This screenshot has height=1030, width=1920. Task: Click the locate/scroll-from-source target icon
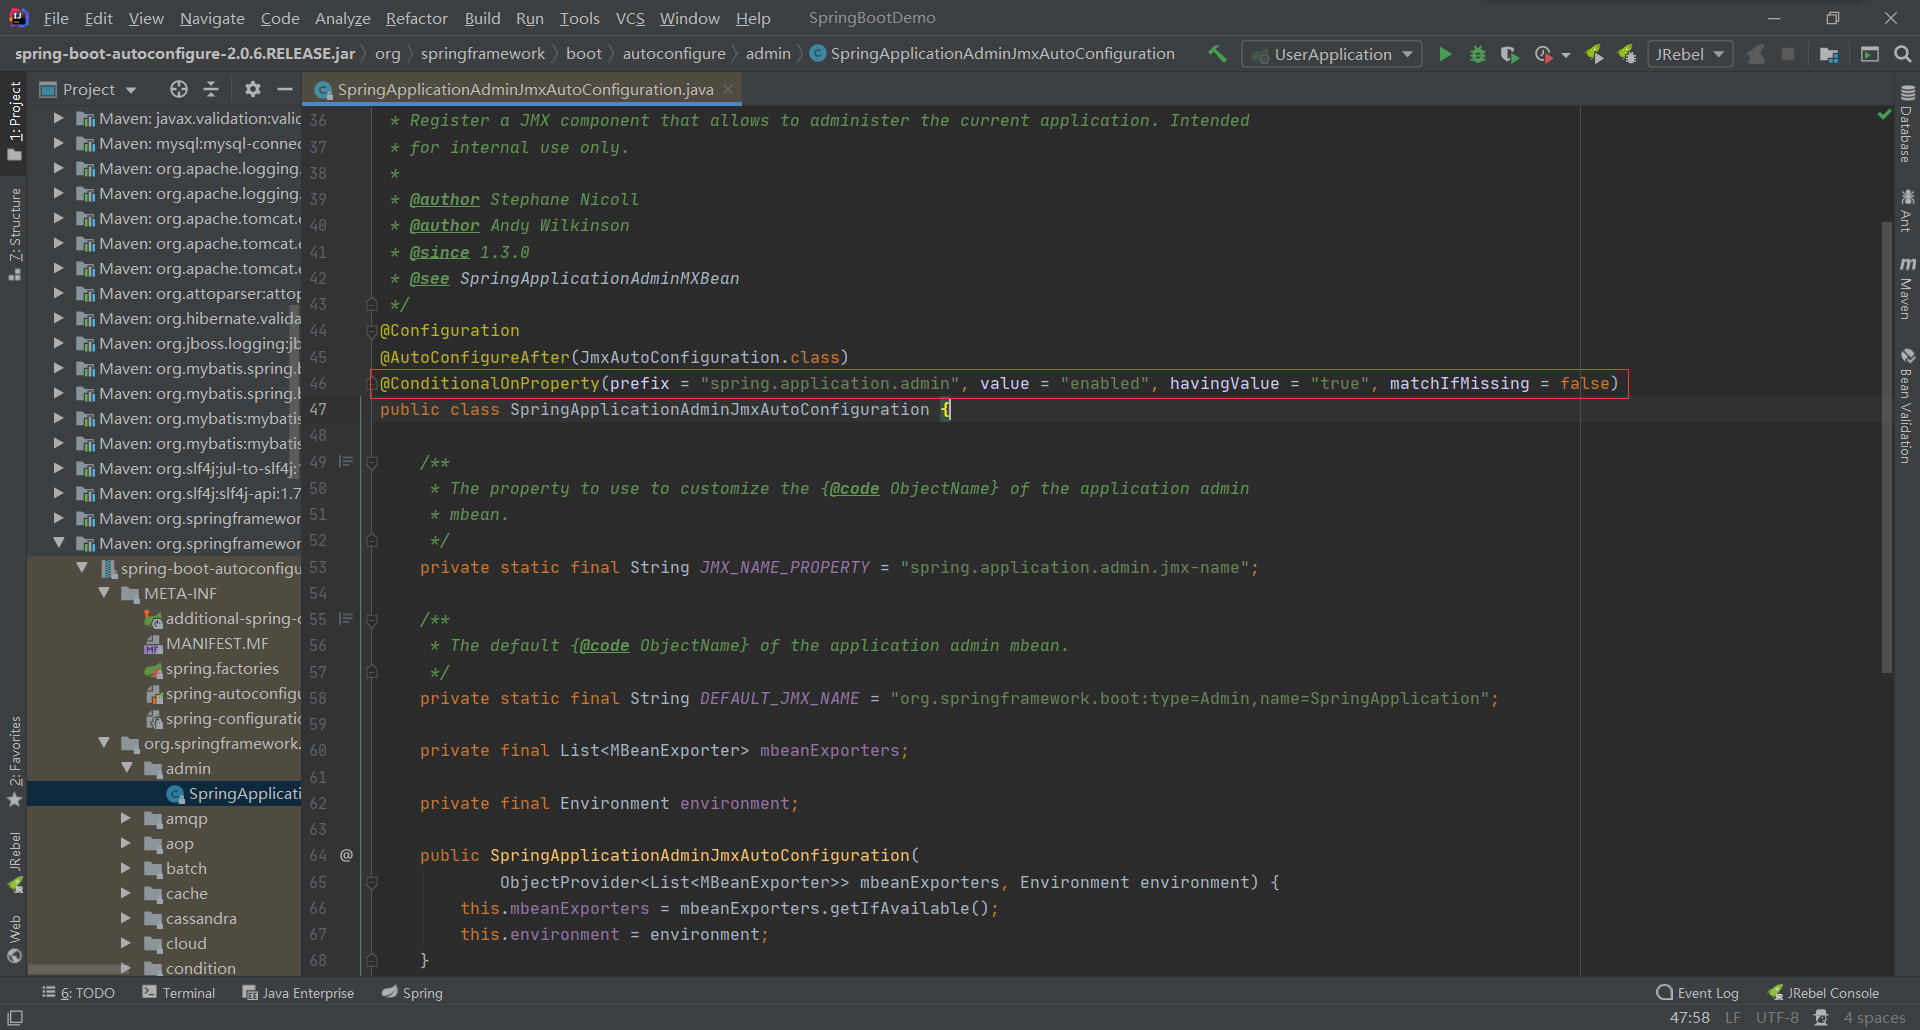179,89
